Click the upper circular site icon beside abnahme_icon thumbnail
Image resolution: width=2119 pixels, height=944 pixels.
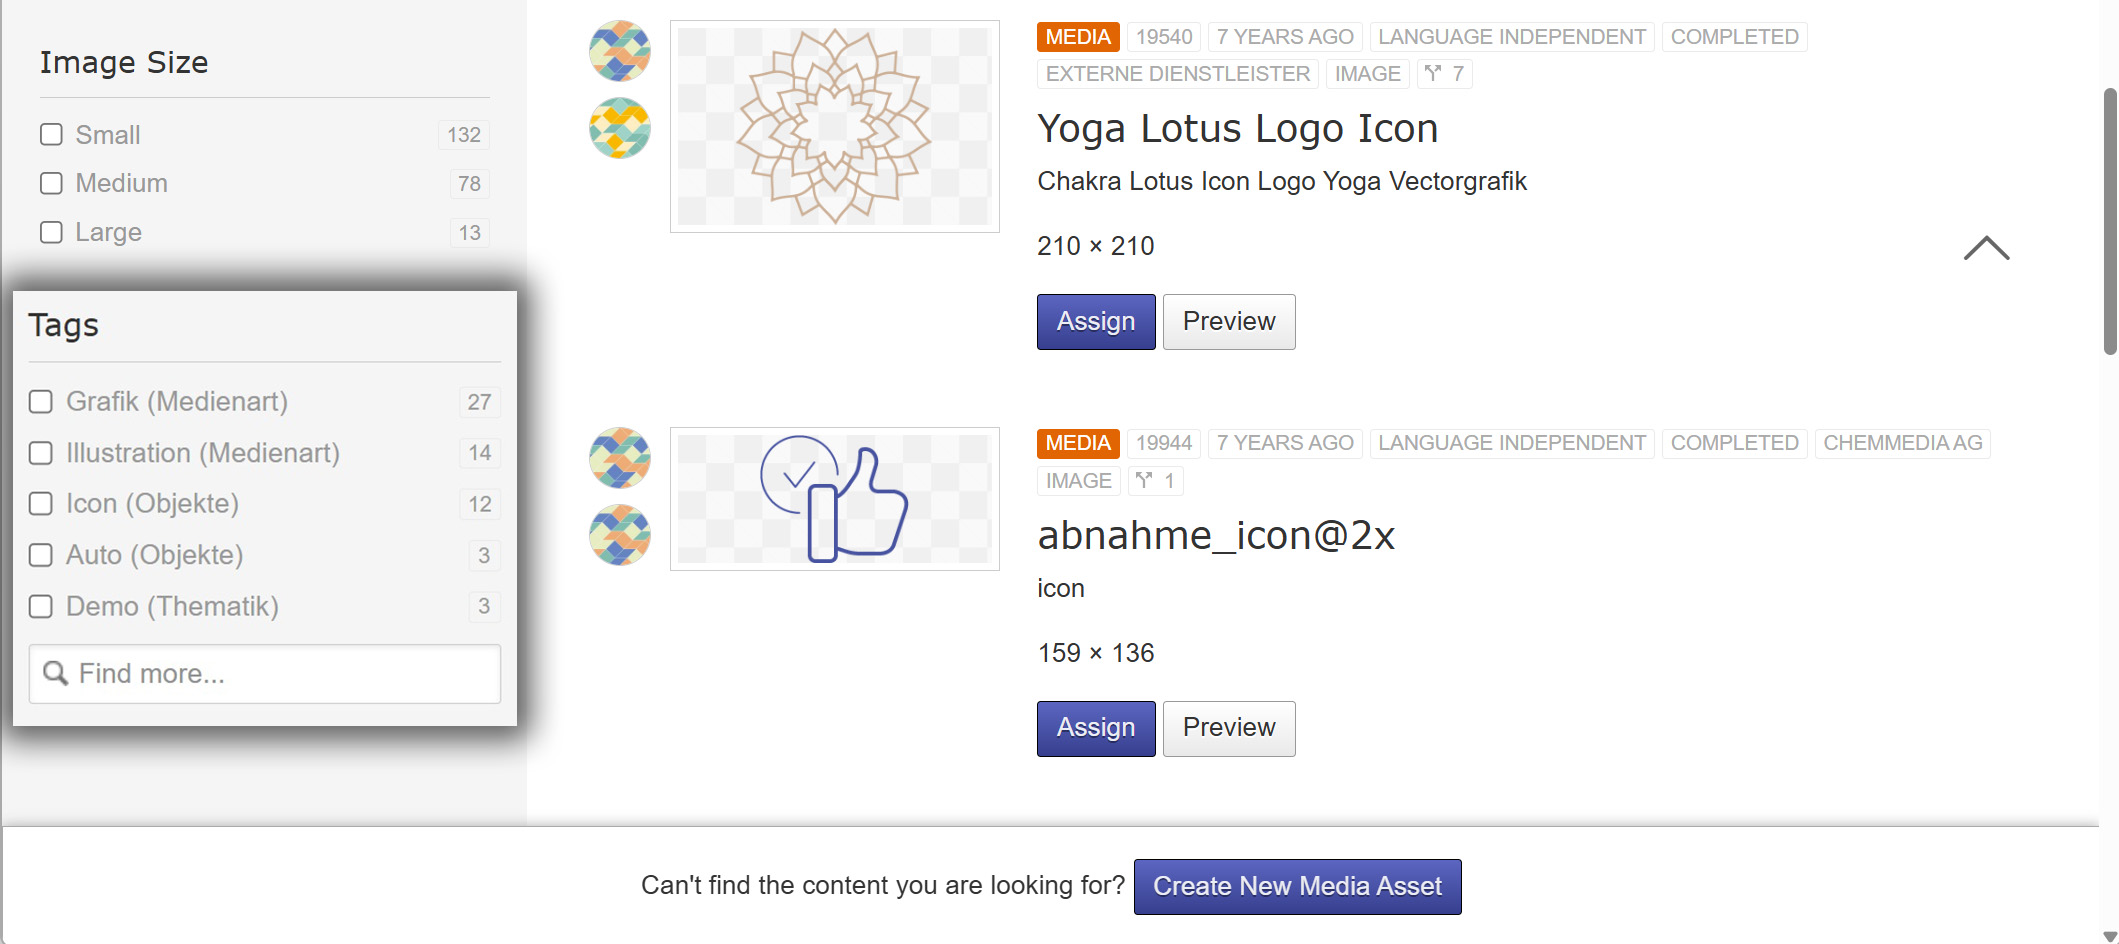[x=618, y=458]
